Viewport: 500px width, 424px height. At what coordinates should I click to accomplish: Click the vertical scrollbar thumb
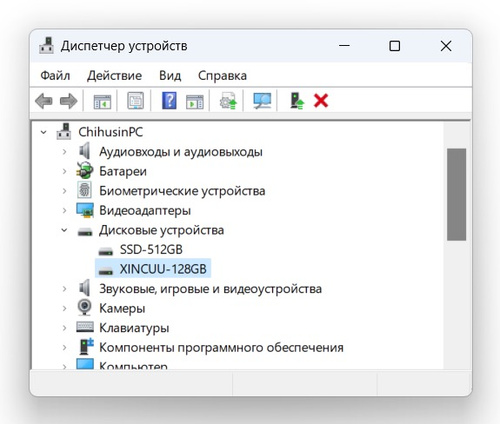pos(456,194)
